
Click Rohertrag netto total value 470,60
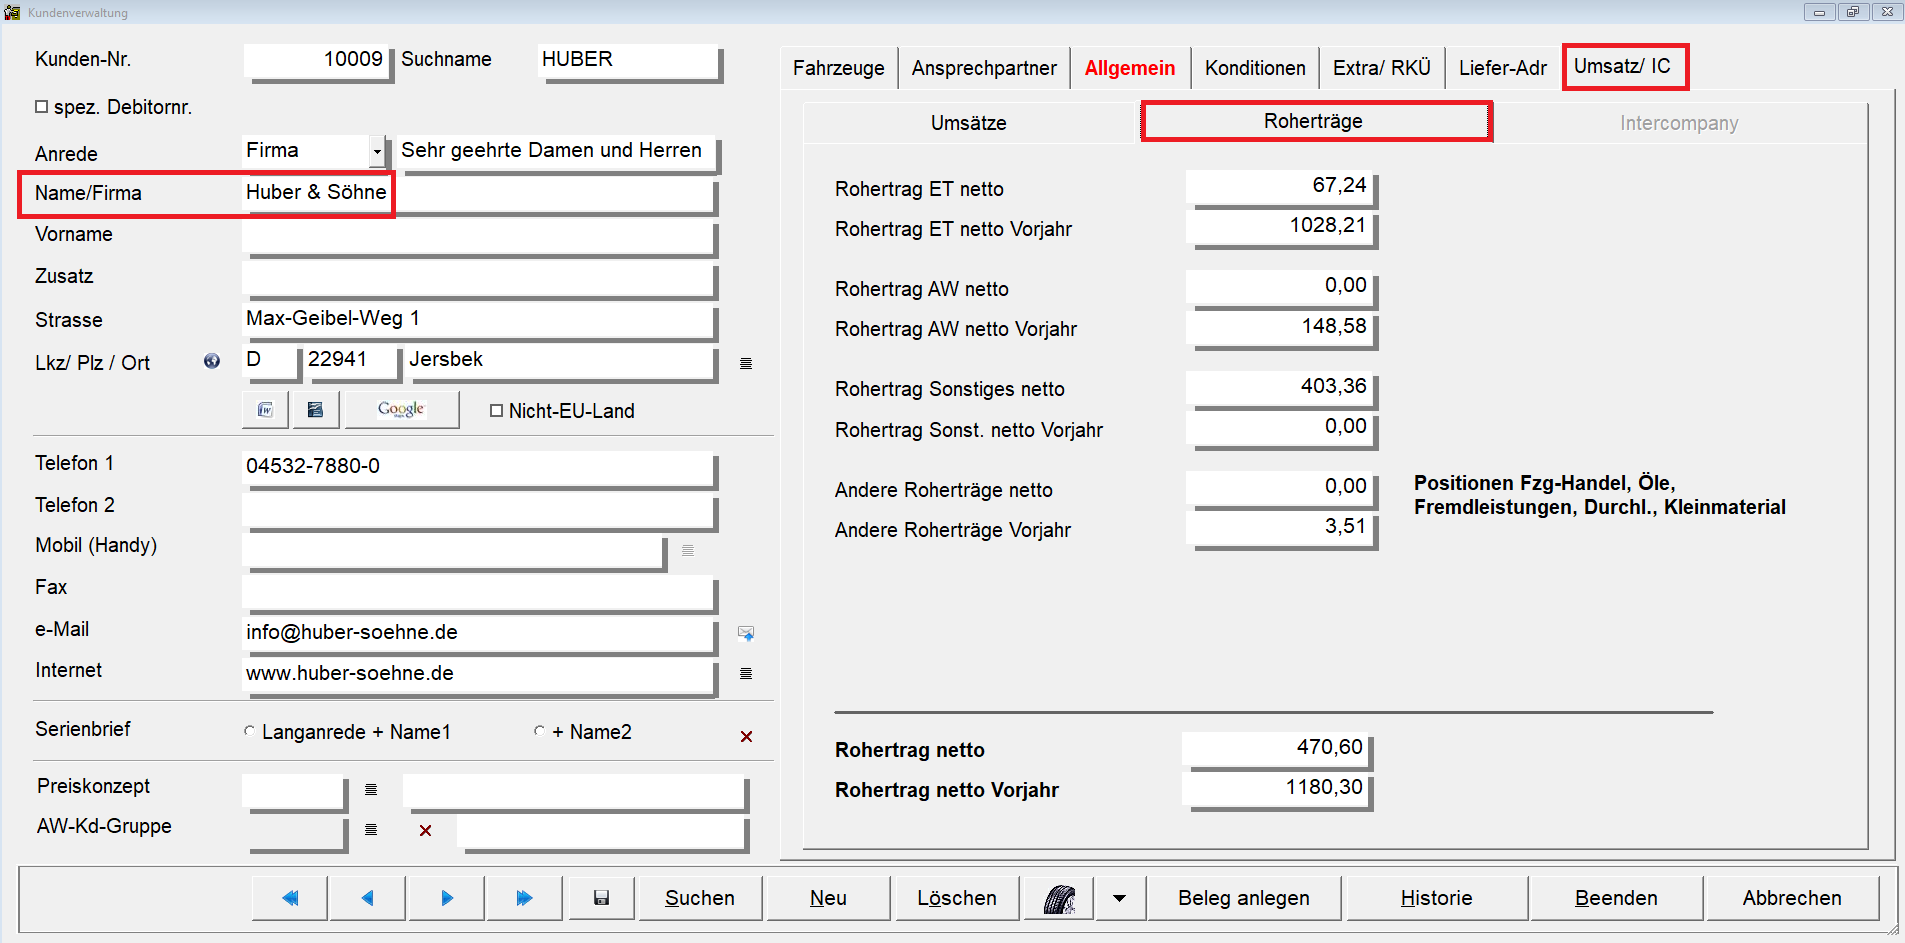pos(1277,748)
